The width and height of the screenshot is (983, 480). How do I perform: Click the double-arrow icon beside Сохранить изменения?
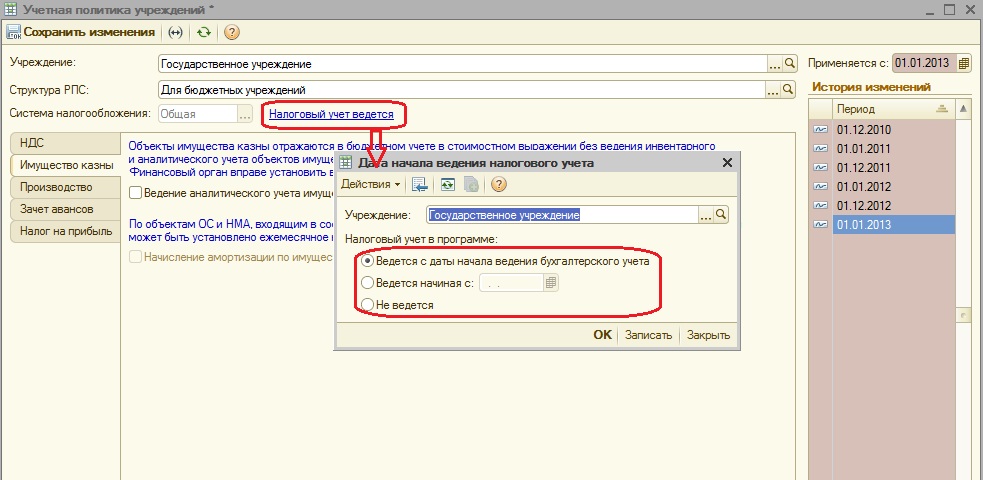pos(175,32)
